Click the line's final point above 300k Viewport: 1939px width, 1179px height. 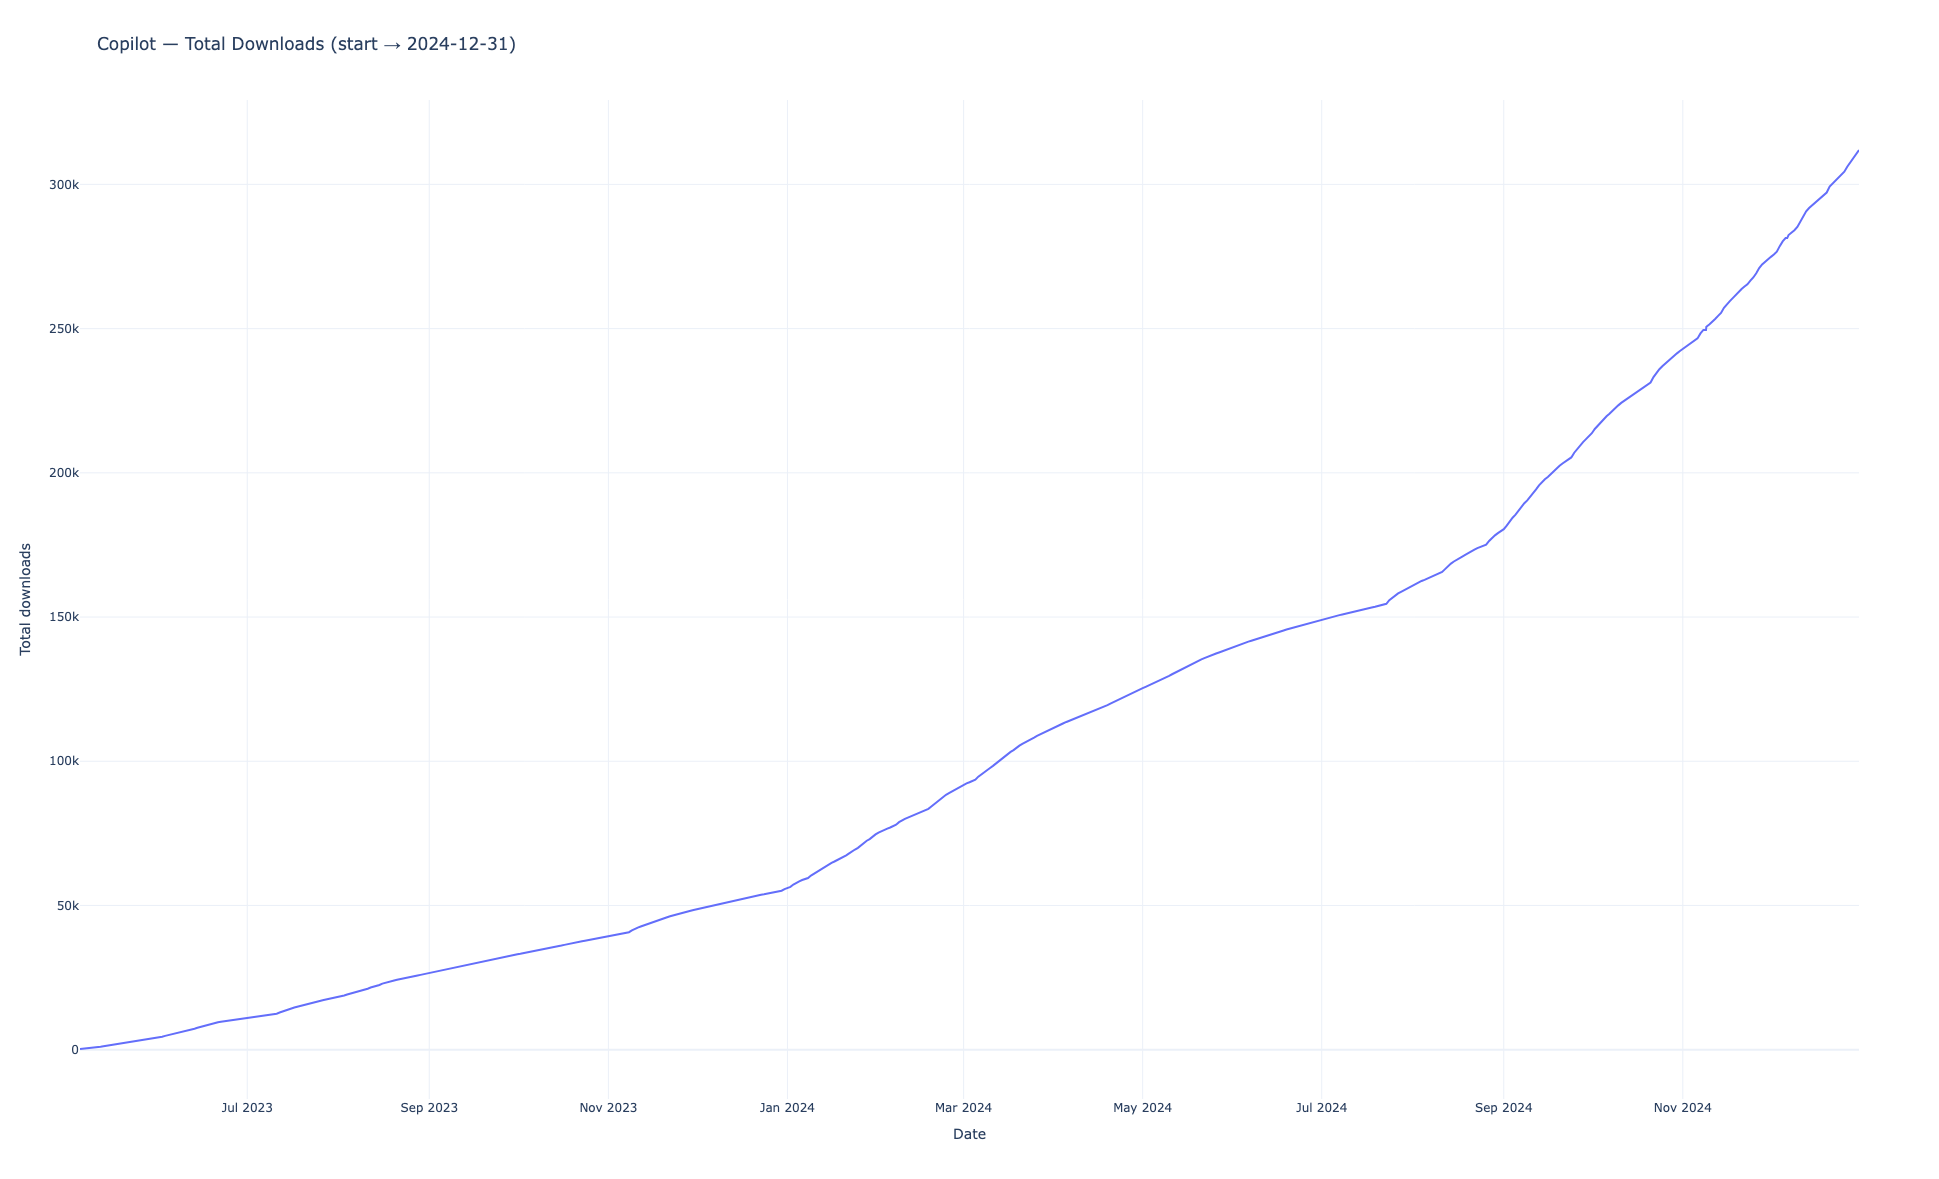pos(1858,151)
